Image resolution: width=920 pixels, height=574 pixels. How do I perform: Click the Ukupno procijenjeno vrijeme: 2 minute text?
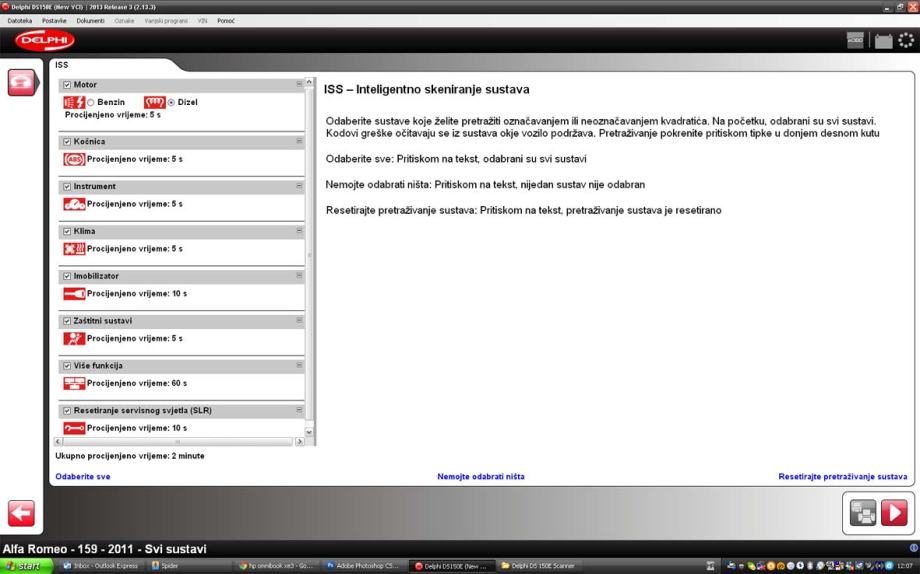pyautogui.click(x=130, y=456)
